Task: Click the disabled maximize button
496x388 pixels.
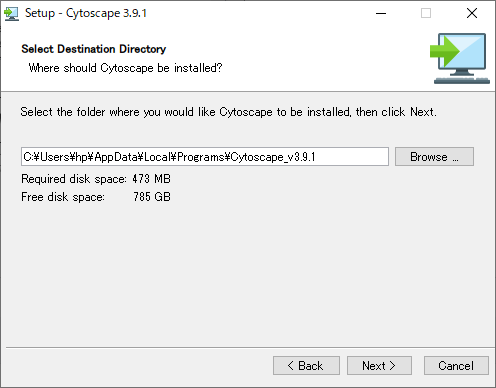Action: click(x=426, y=13)
